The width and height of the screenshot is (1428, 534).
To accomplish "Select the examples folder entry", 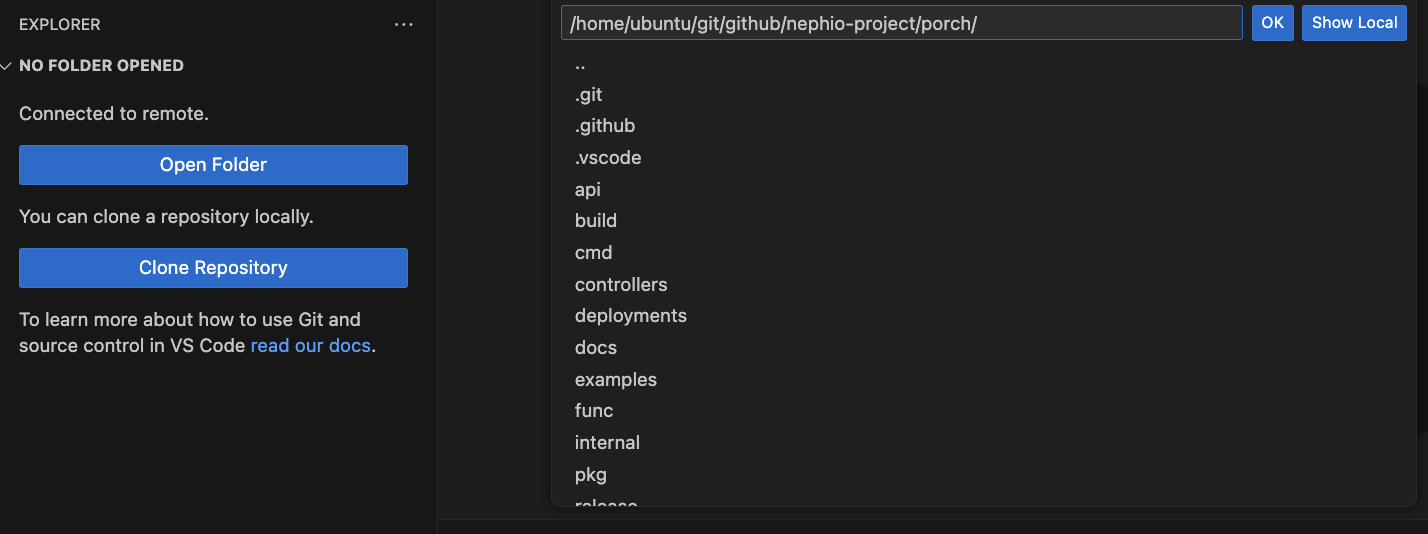I will point(616,380).
